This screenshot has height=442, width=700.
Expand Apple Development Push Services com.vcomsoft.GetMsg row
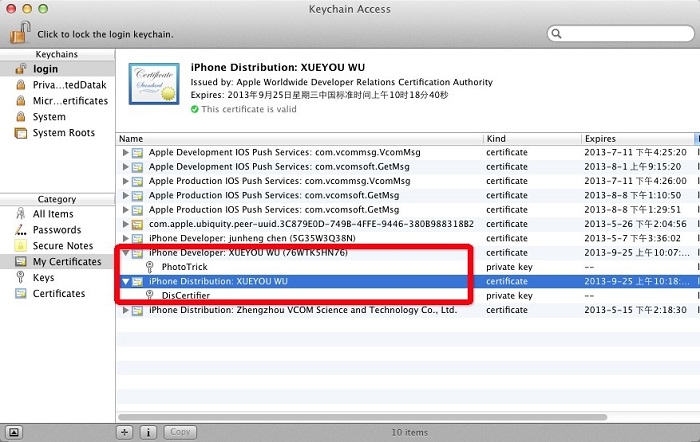125,167
